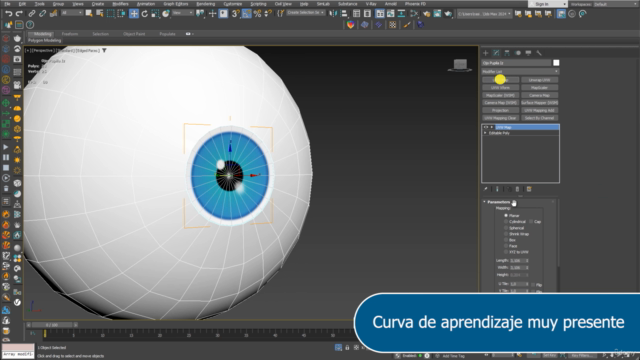640x360 pixels.
Task: Open the Create tab in command panel
Action: [x=486, y=53]
